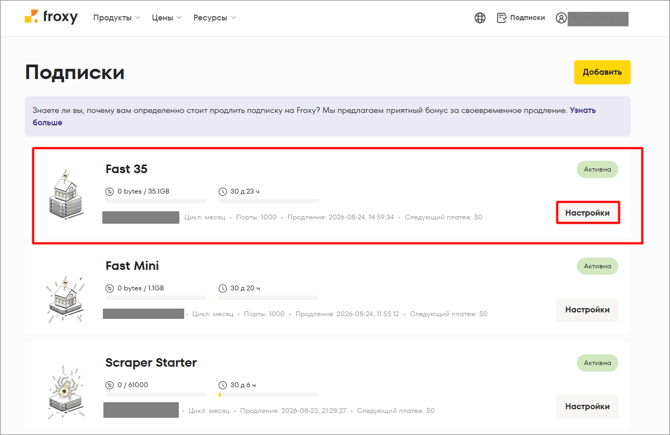The height and width of the screenshot is (435, 670).
Task: Click Fast 35 remaining time progress bar
Action: coord(269,201)
